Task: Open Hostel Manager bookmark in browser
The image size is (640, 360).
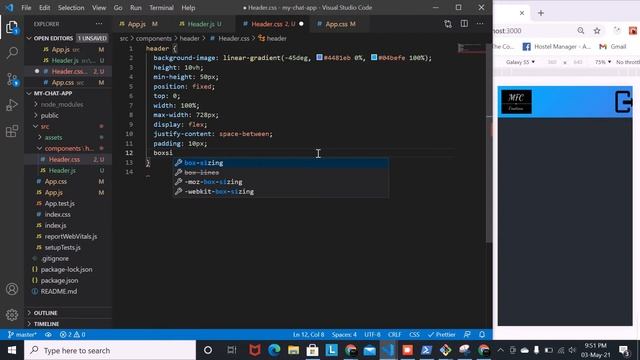Action: (x=557, y=47)
